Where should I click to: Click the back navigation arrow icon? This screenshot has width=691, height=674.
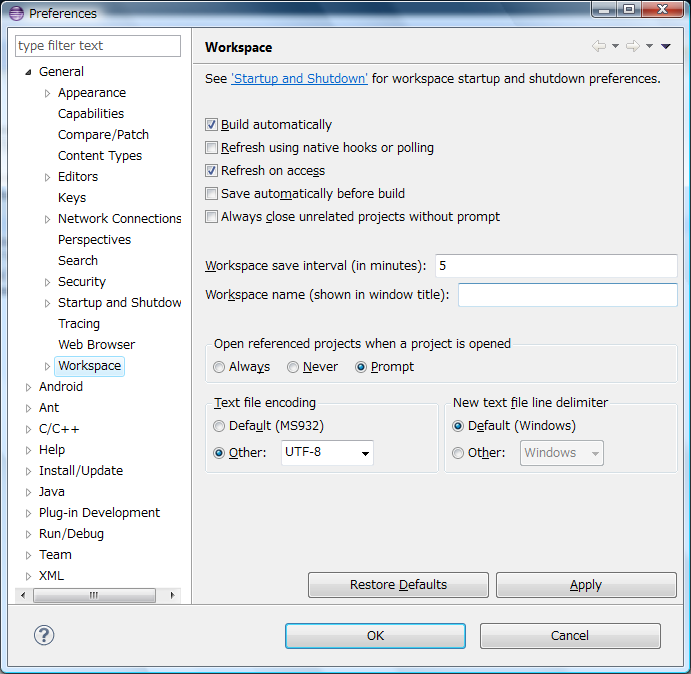[x=598, y=46]
